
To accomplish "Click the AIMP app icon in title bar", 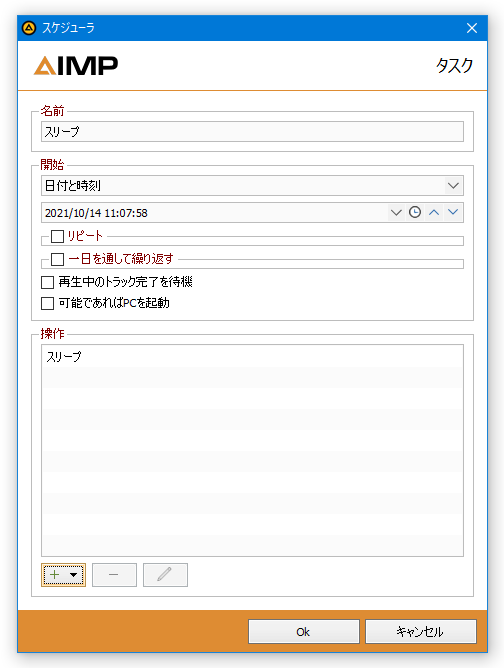I will click(29, 28).
